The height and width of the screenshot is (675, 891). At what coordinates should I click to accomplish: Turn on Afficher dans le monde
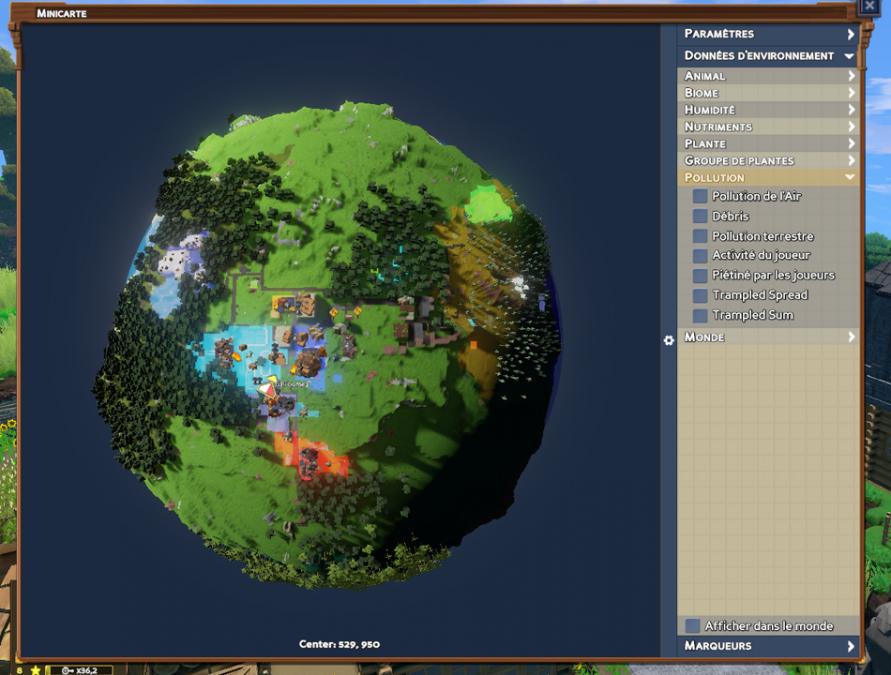[692, 626]
